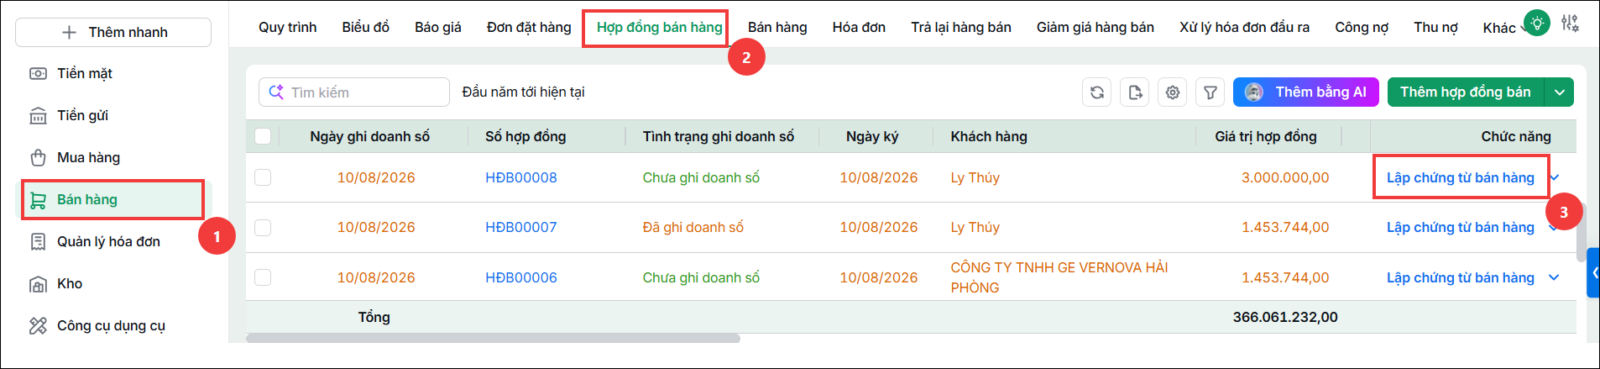Expand function dropdown for HĐB00006 row
The image size is (1600, 369).
point(1554,277)
